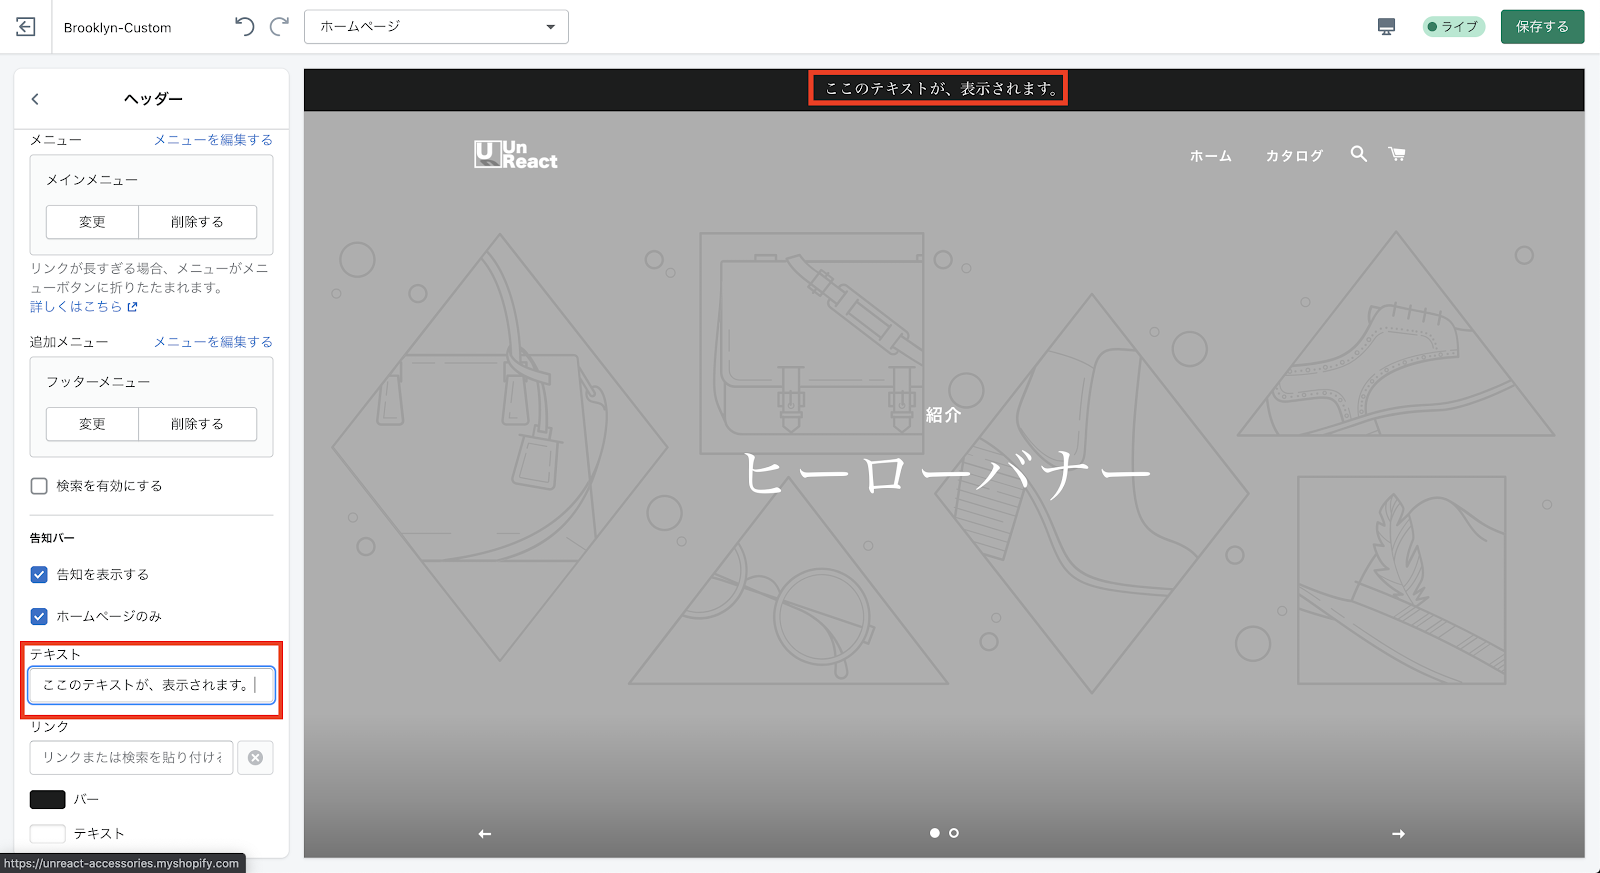1600x873 pixels.
Task: Open the cart icon in store preview
Action: pos(1397,154)
